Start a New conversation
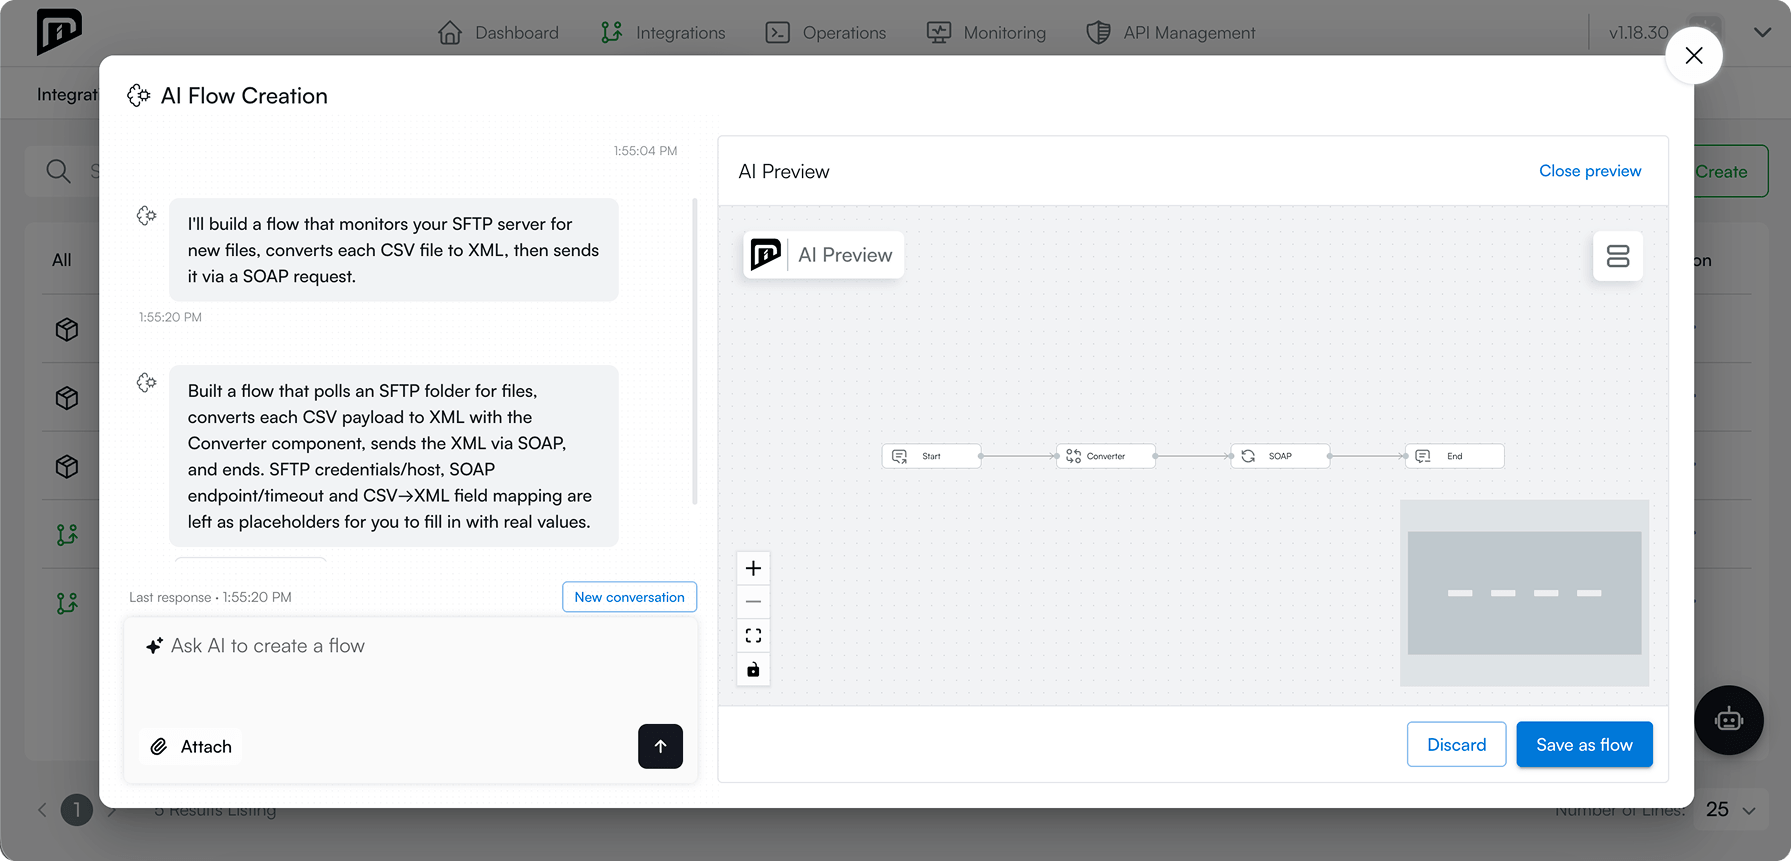This screenshot has width=1791, height=861. 629,597
